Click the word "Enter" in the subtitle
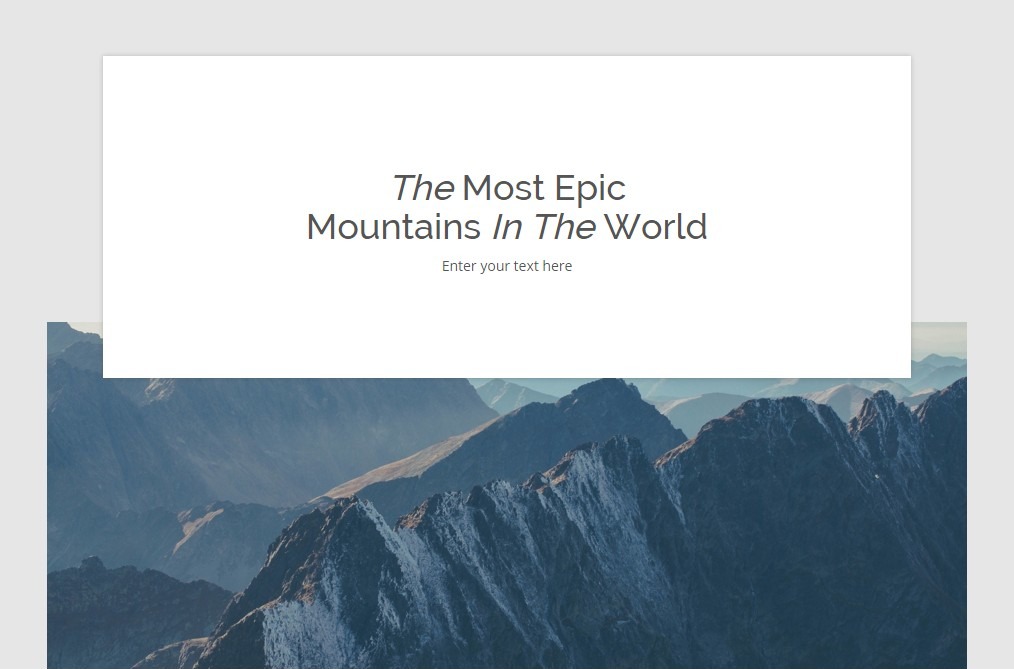The width and height of the screenshot is (1014, 669). pyautogui.click(x=458, y=266)
